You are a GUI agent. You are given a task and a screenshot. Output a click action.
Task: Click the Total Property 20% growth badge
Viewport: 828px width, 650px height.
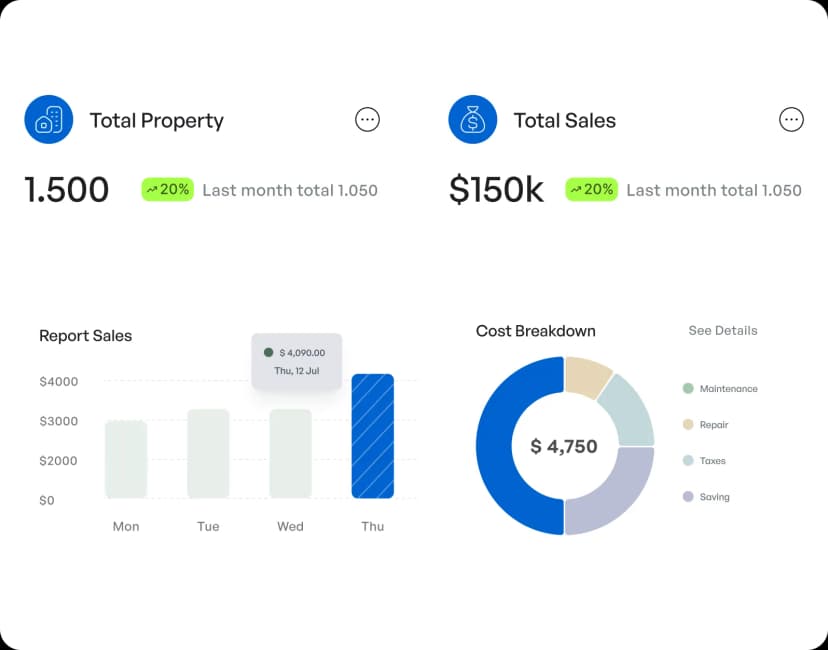(166, 189)
